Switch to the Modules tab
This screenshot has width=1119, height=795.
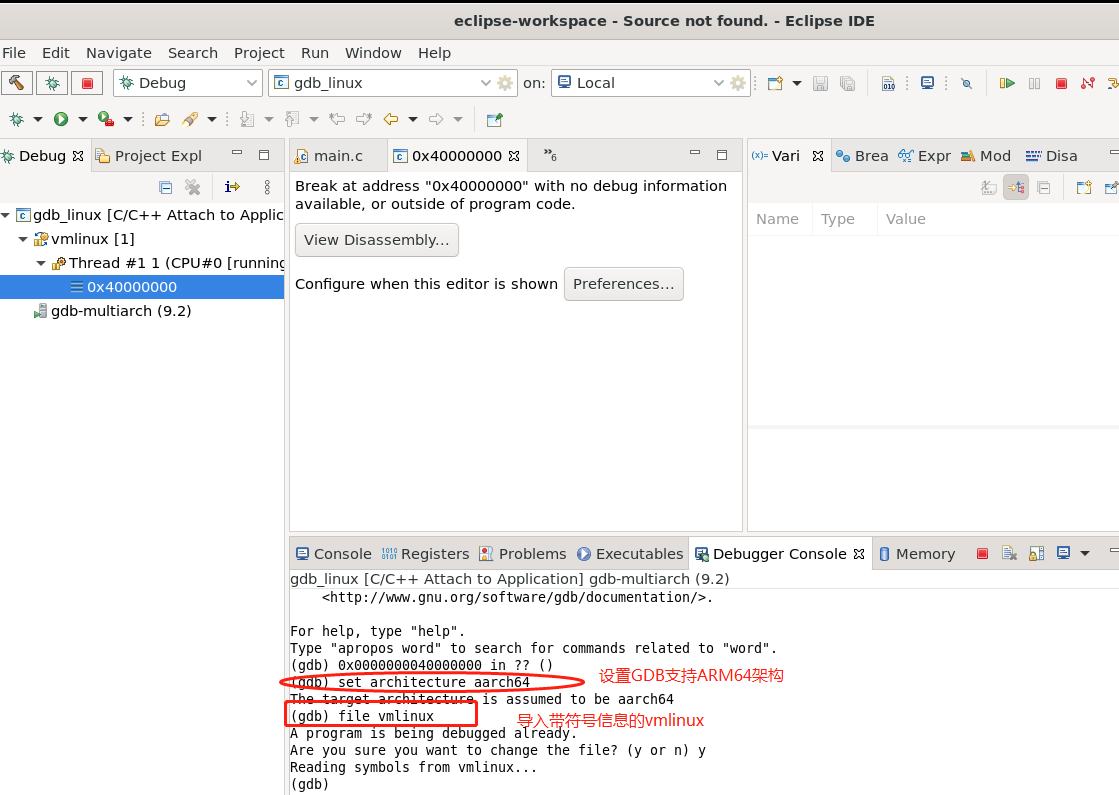pos(986,156)
